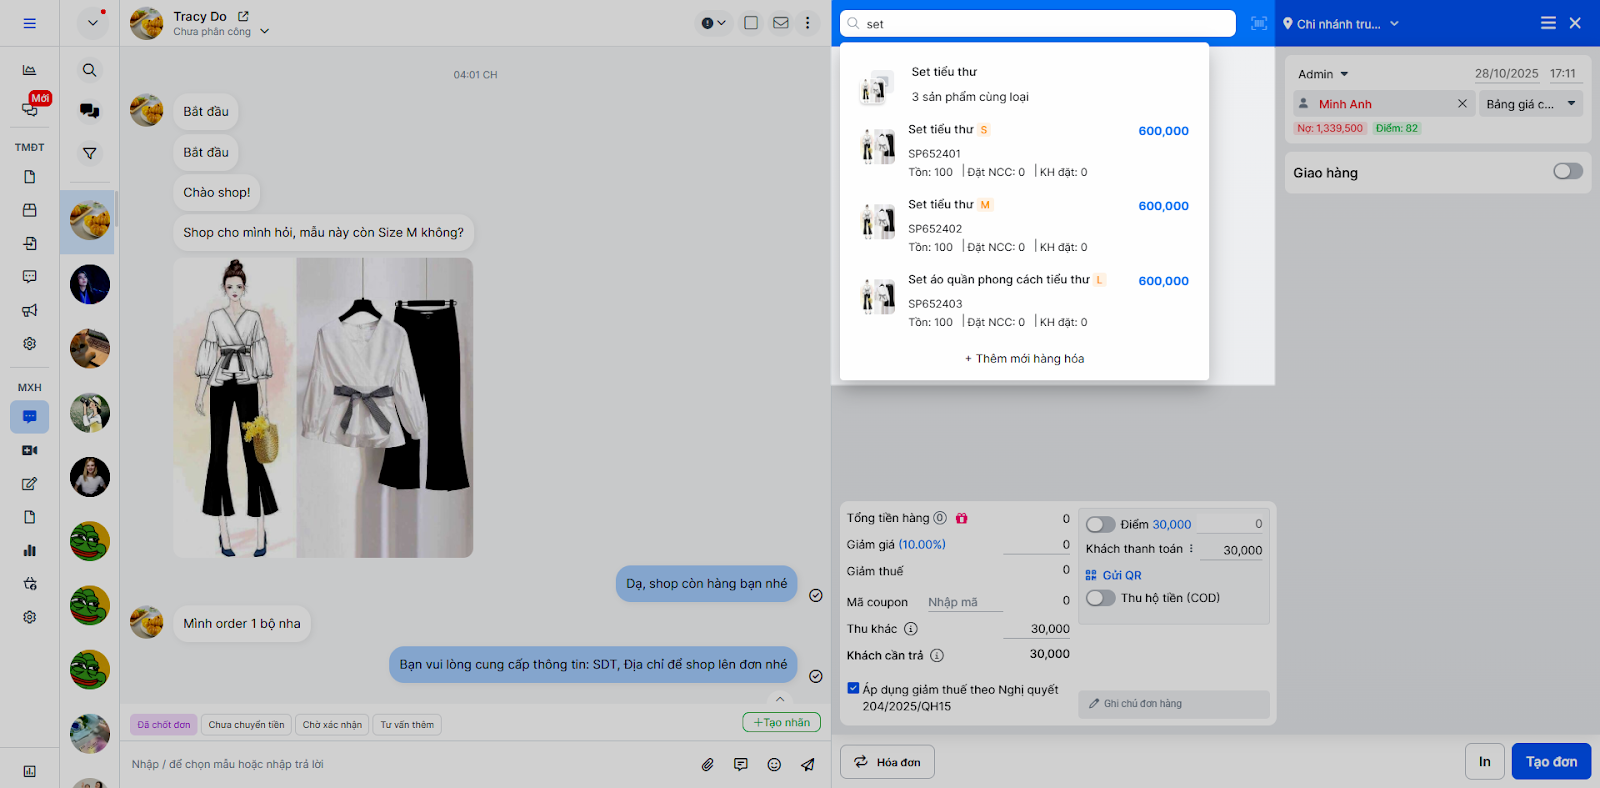Open the Chưa phân công assignment dropdown
The width and height of the screenshot is (1600, 788).
[x=221, y=31]
